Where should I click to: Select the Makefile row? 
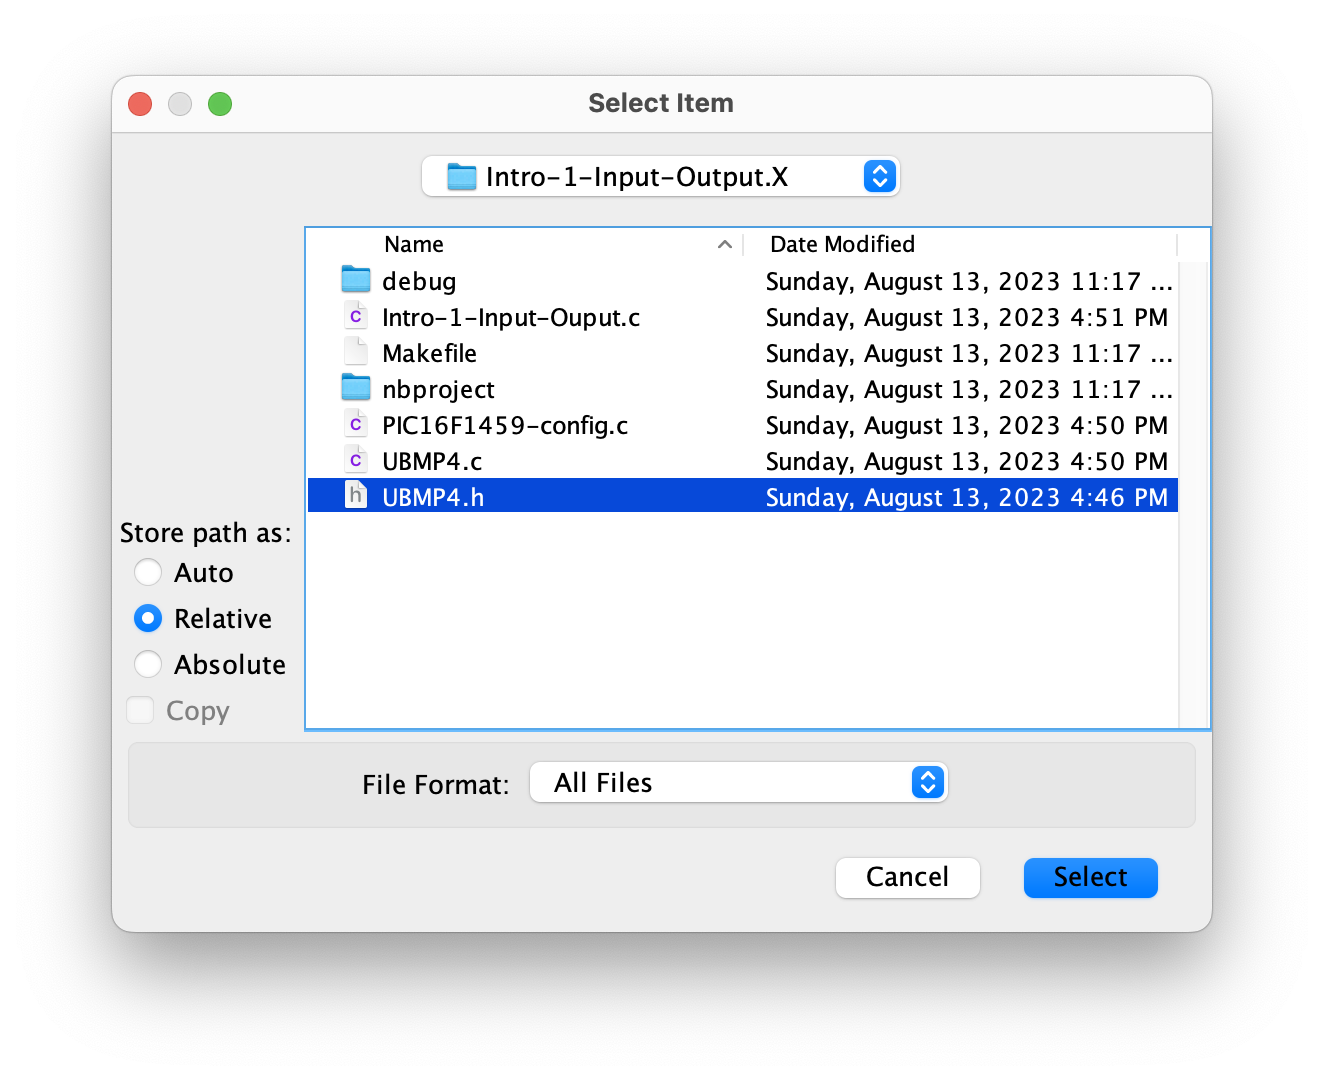(600, 352)
